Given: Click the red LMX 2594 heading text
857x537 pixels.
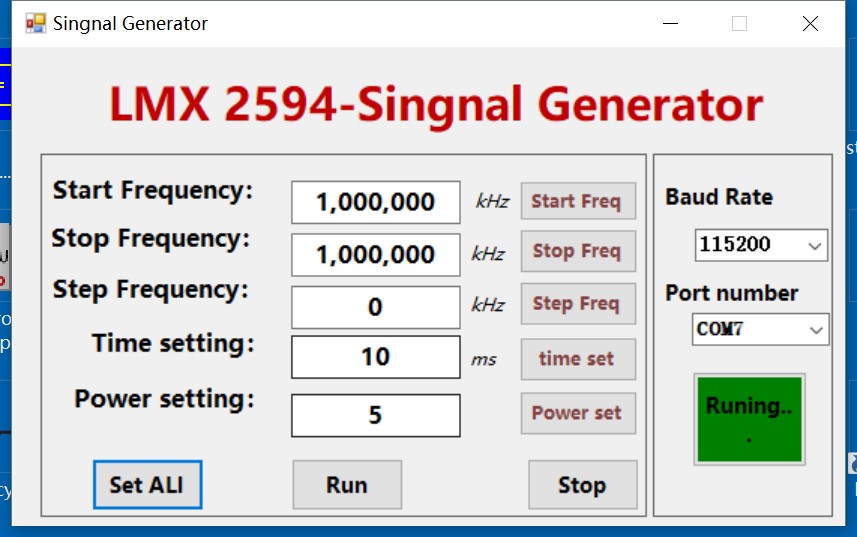Looking at the screenshot, I should click(435, 105).
